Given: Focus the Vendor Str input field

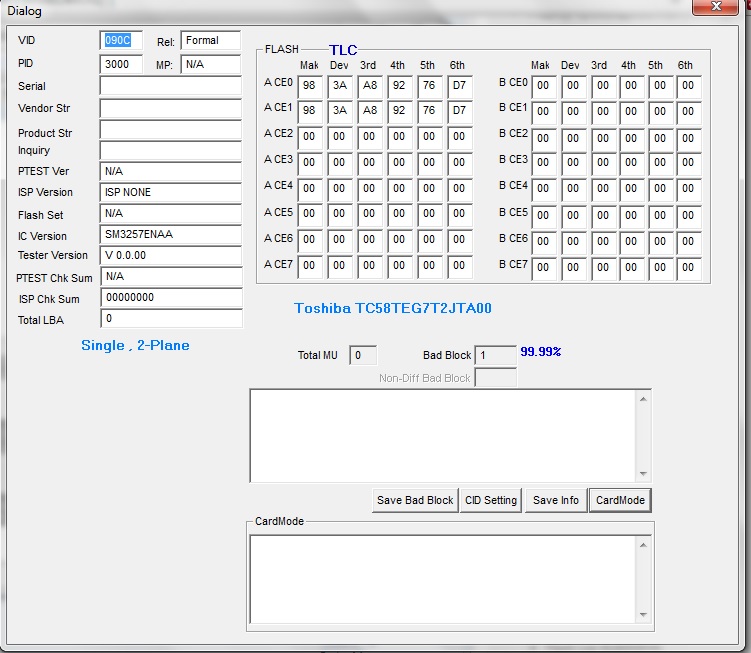Looking at the screenshot, I should coord(171,108).
